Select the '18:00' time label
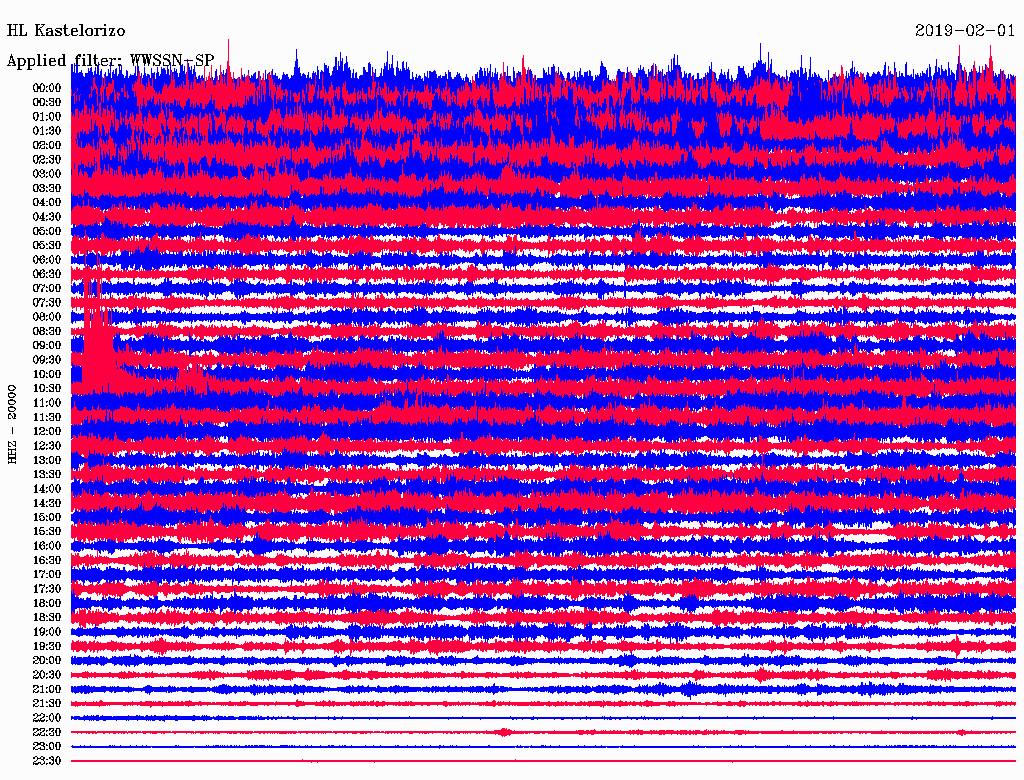Viewport: 1024px width, 780px height. 47,604
